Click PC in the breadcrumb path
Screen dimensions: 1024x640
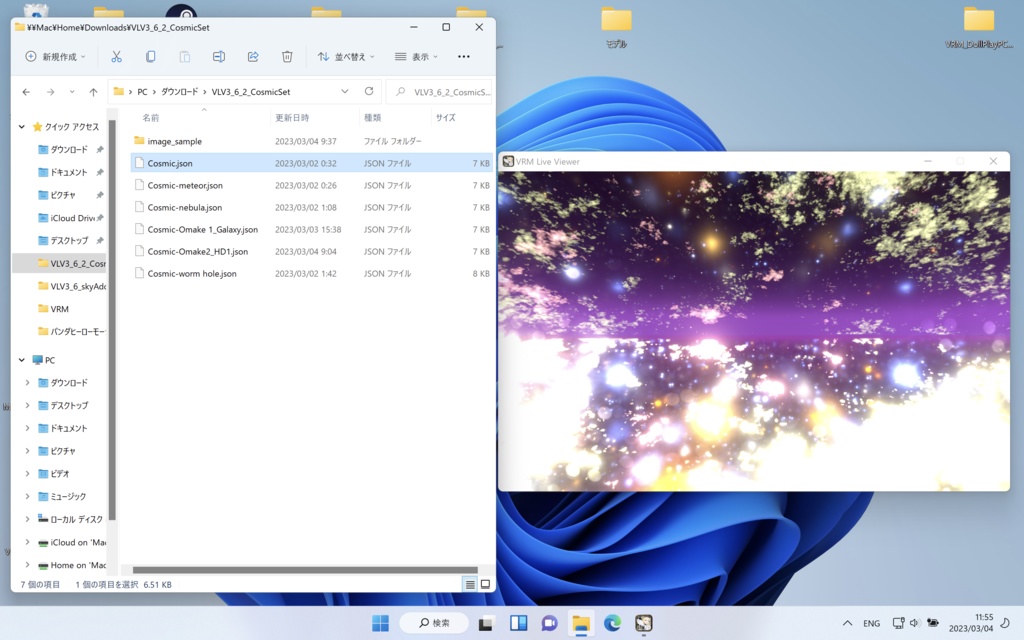click(142, 92)
